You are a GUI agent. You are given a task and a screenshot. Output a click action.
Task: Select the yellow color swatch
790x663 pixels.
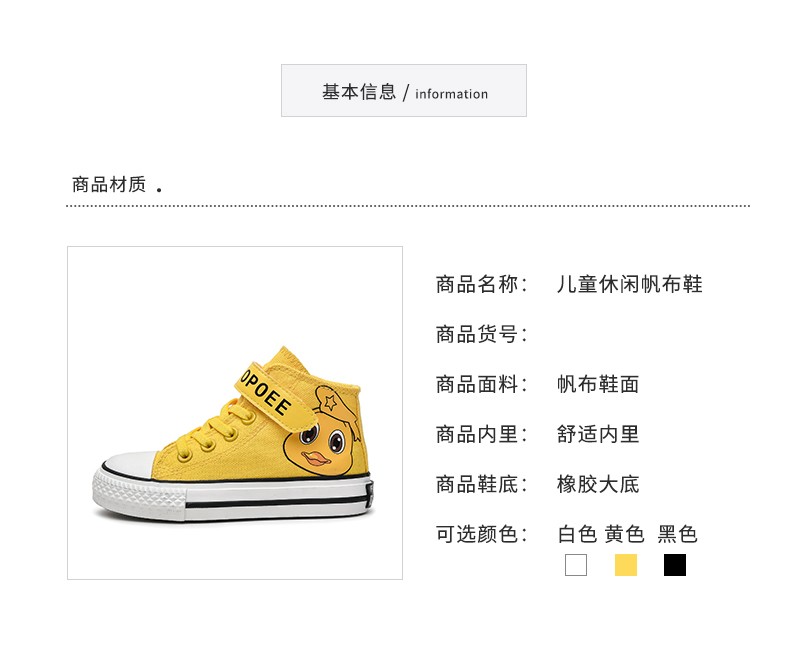(626, 565)
